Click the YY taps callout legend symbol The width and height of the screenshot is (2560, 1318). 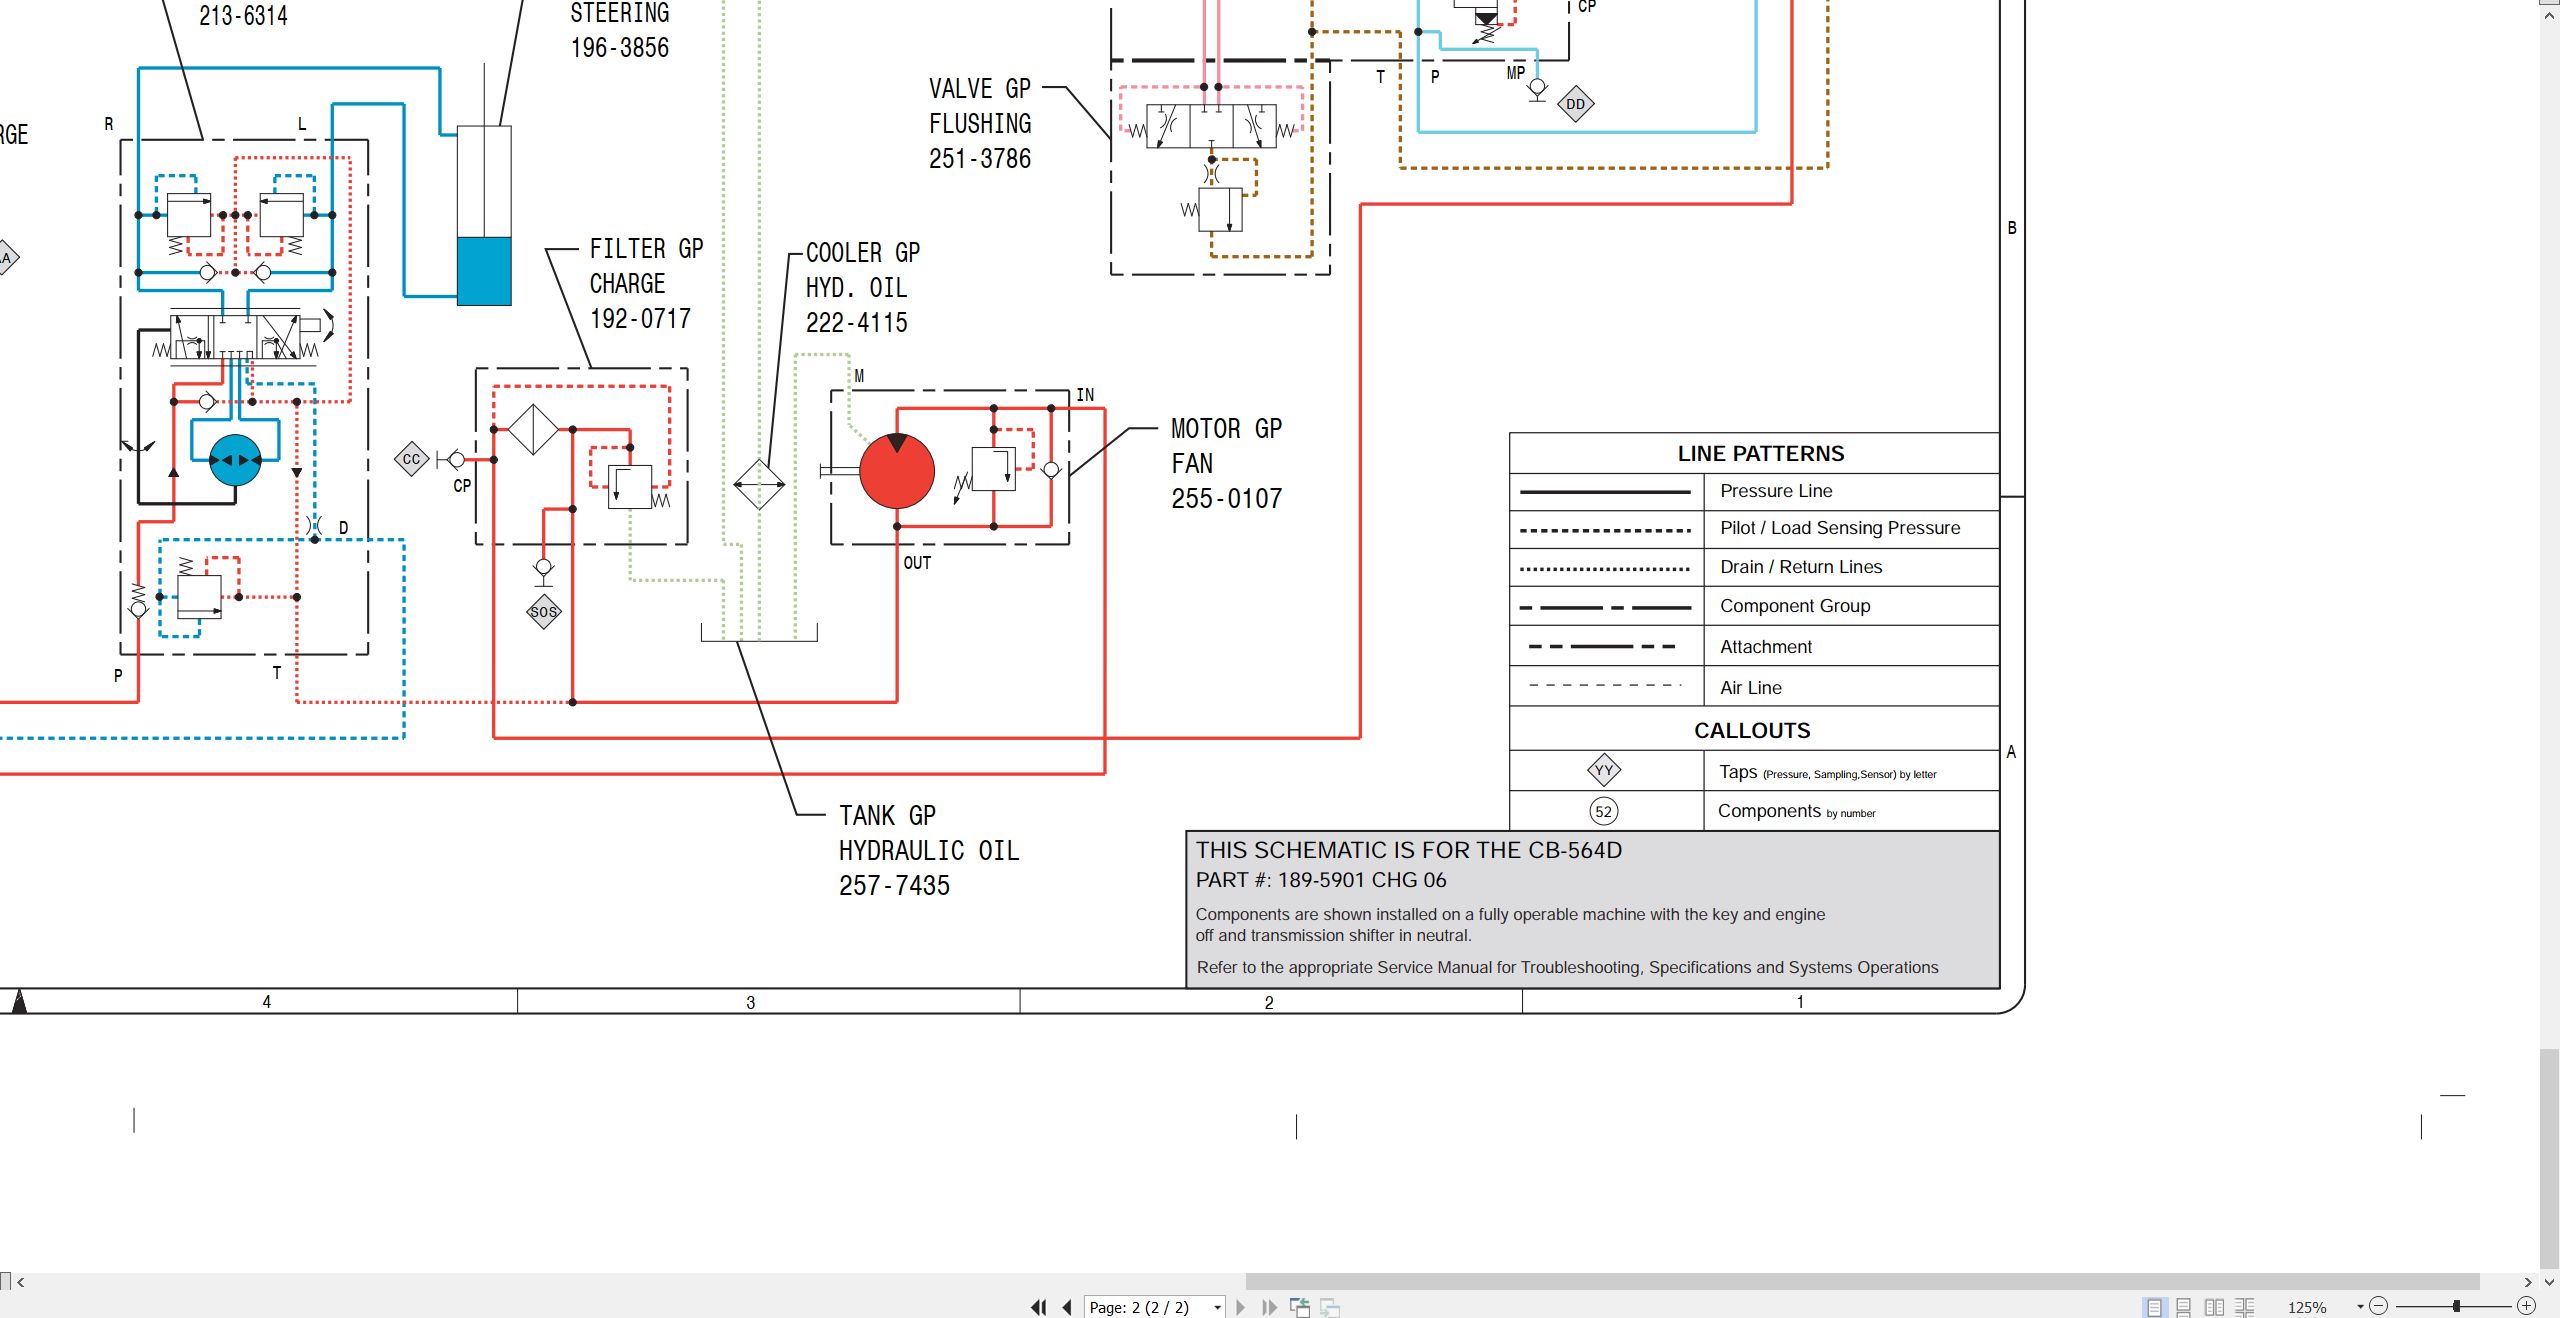tap(1604, 770)
